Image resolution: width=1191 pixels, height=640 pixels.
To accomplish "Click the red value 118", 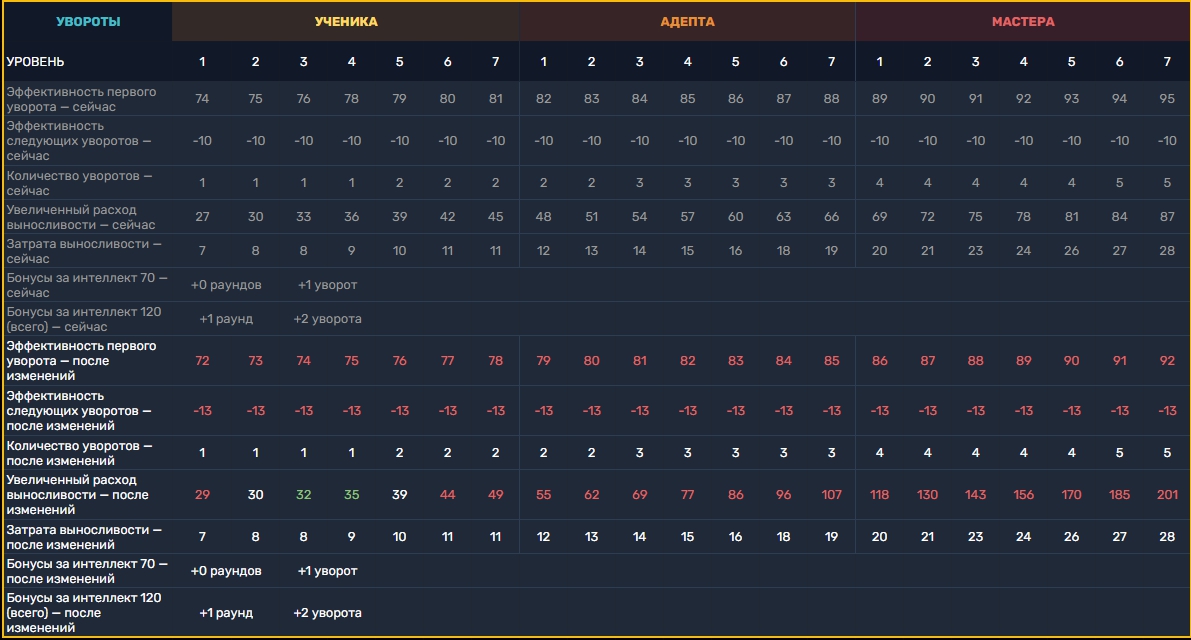I will coord(880,495).
